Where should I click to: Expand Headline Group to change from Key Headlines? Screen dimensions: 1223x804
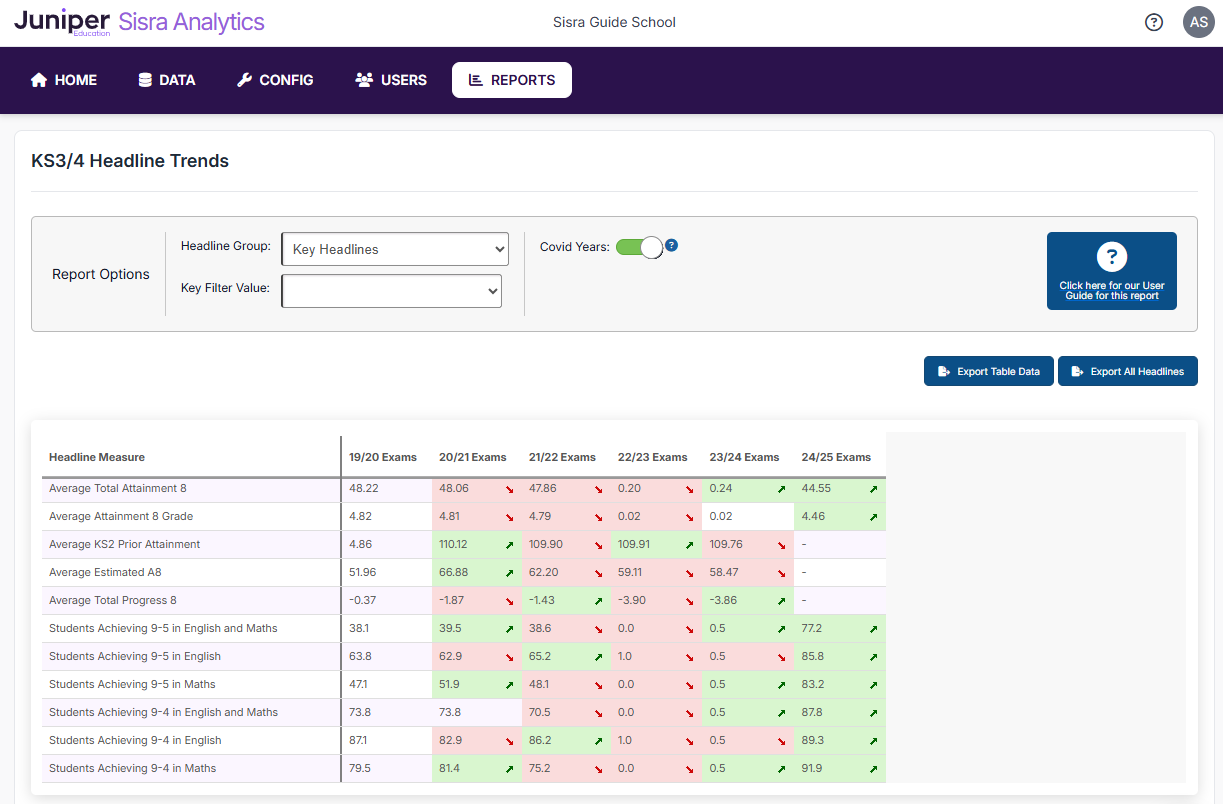(x=394, y=249)
